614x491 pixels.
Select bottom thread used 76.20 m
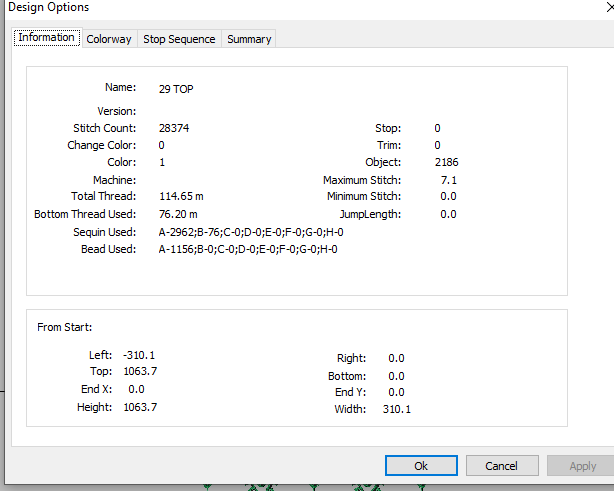[x=178, y=214]
